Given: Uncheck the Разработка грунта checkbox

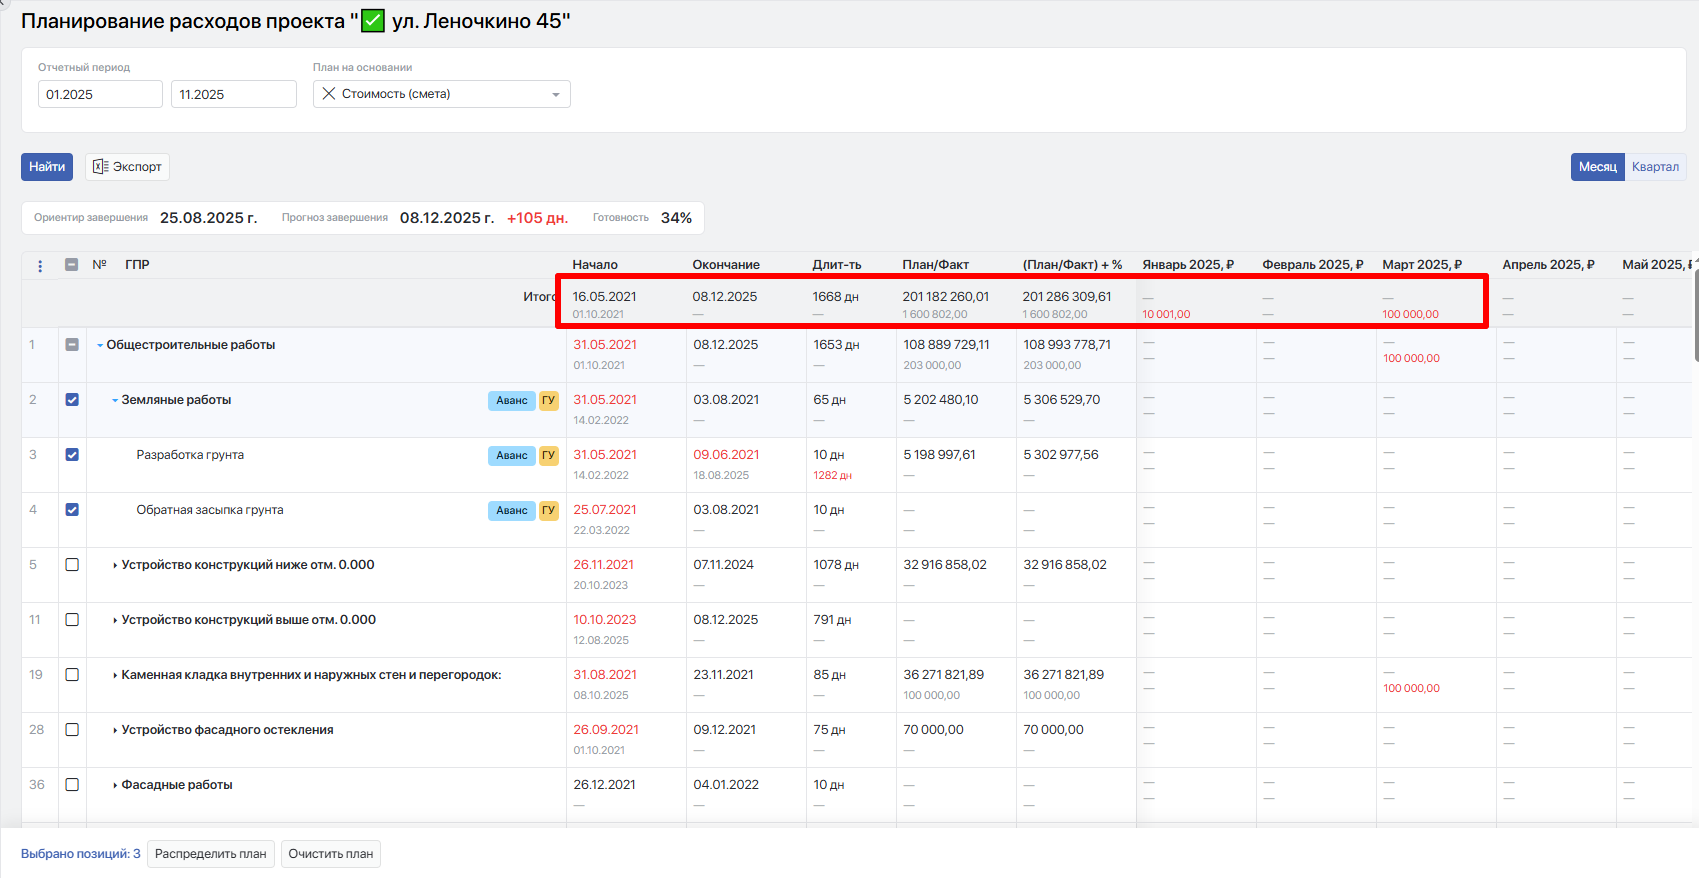Looking at the screenshot, I should tap(72, 455).
